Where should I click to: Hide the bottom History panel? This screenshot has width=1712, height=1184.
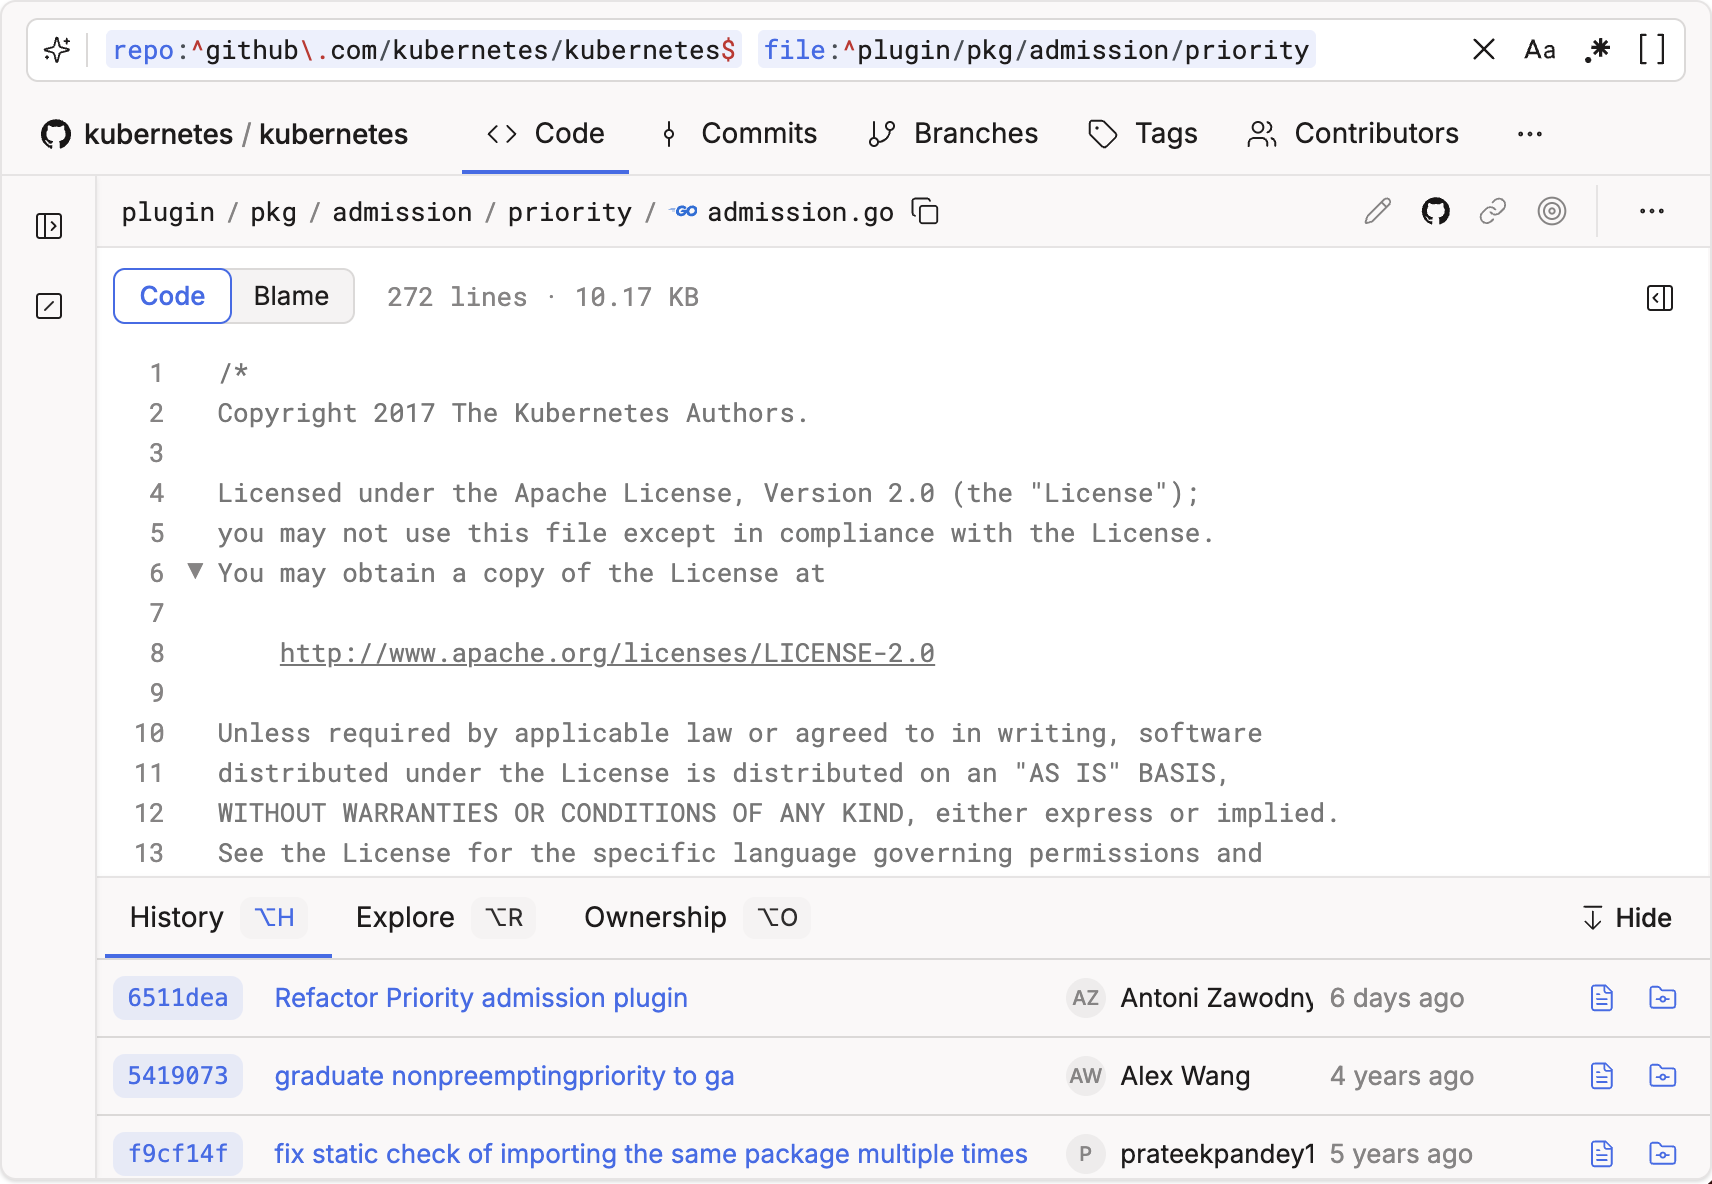click(x=1627, y=918)
